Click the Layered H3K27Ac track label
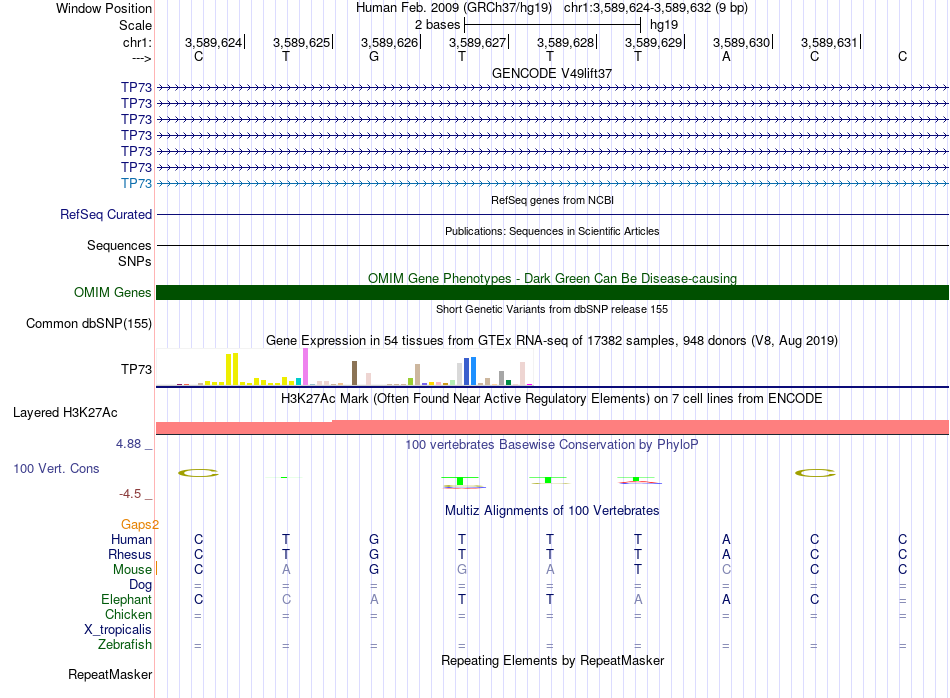 pos(65,413)
